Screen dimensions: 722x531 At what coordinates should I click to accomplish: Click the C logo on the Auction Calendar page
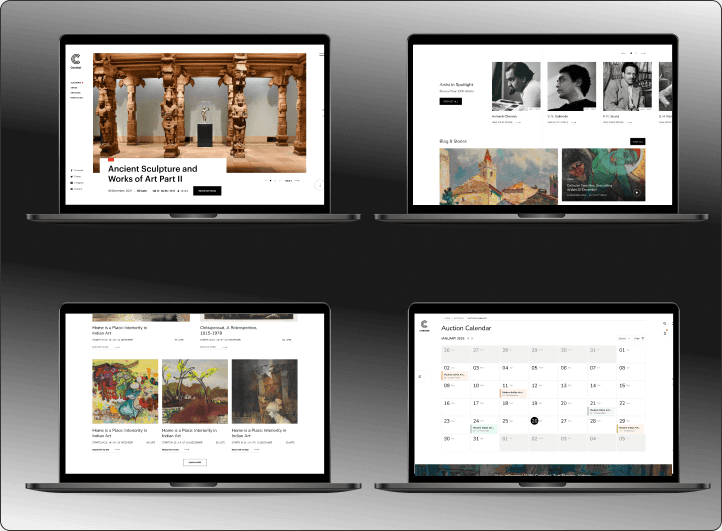[x=424, y=325]
